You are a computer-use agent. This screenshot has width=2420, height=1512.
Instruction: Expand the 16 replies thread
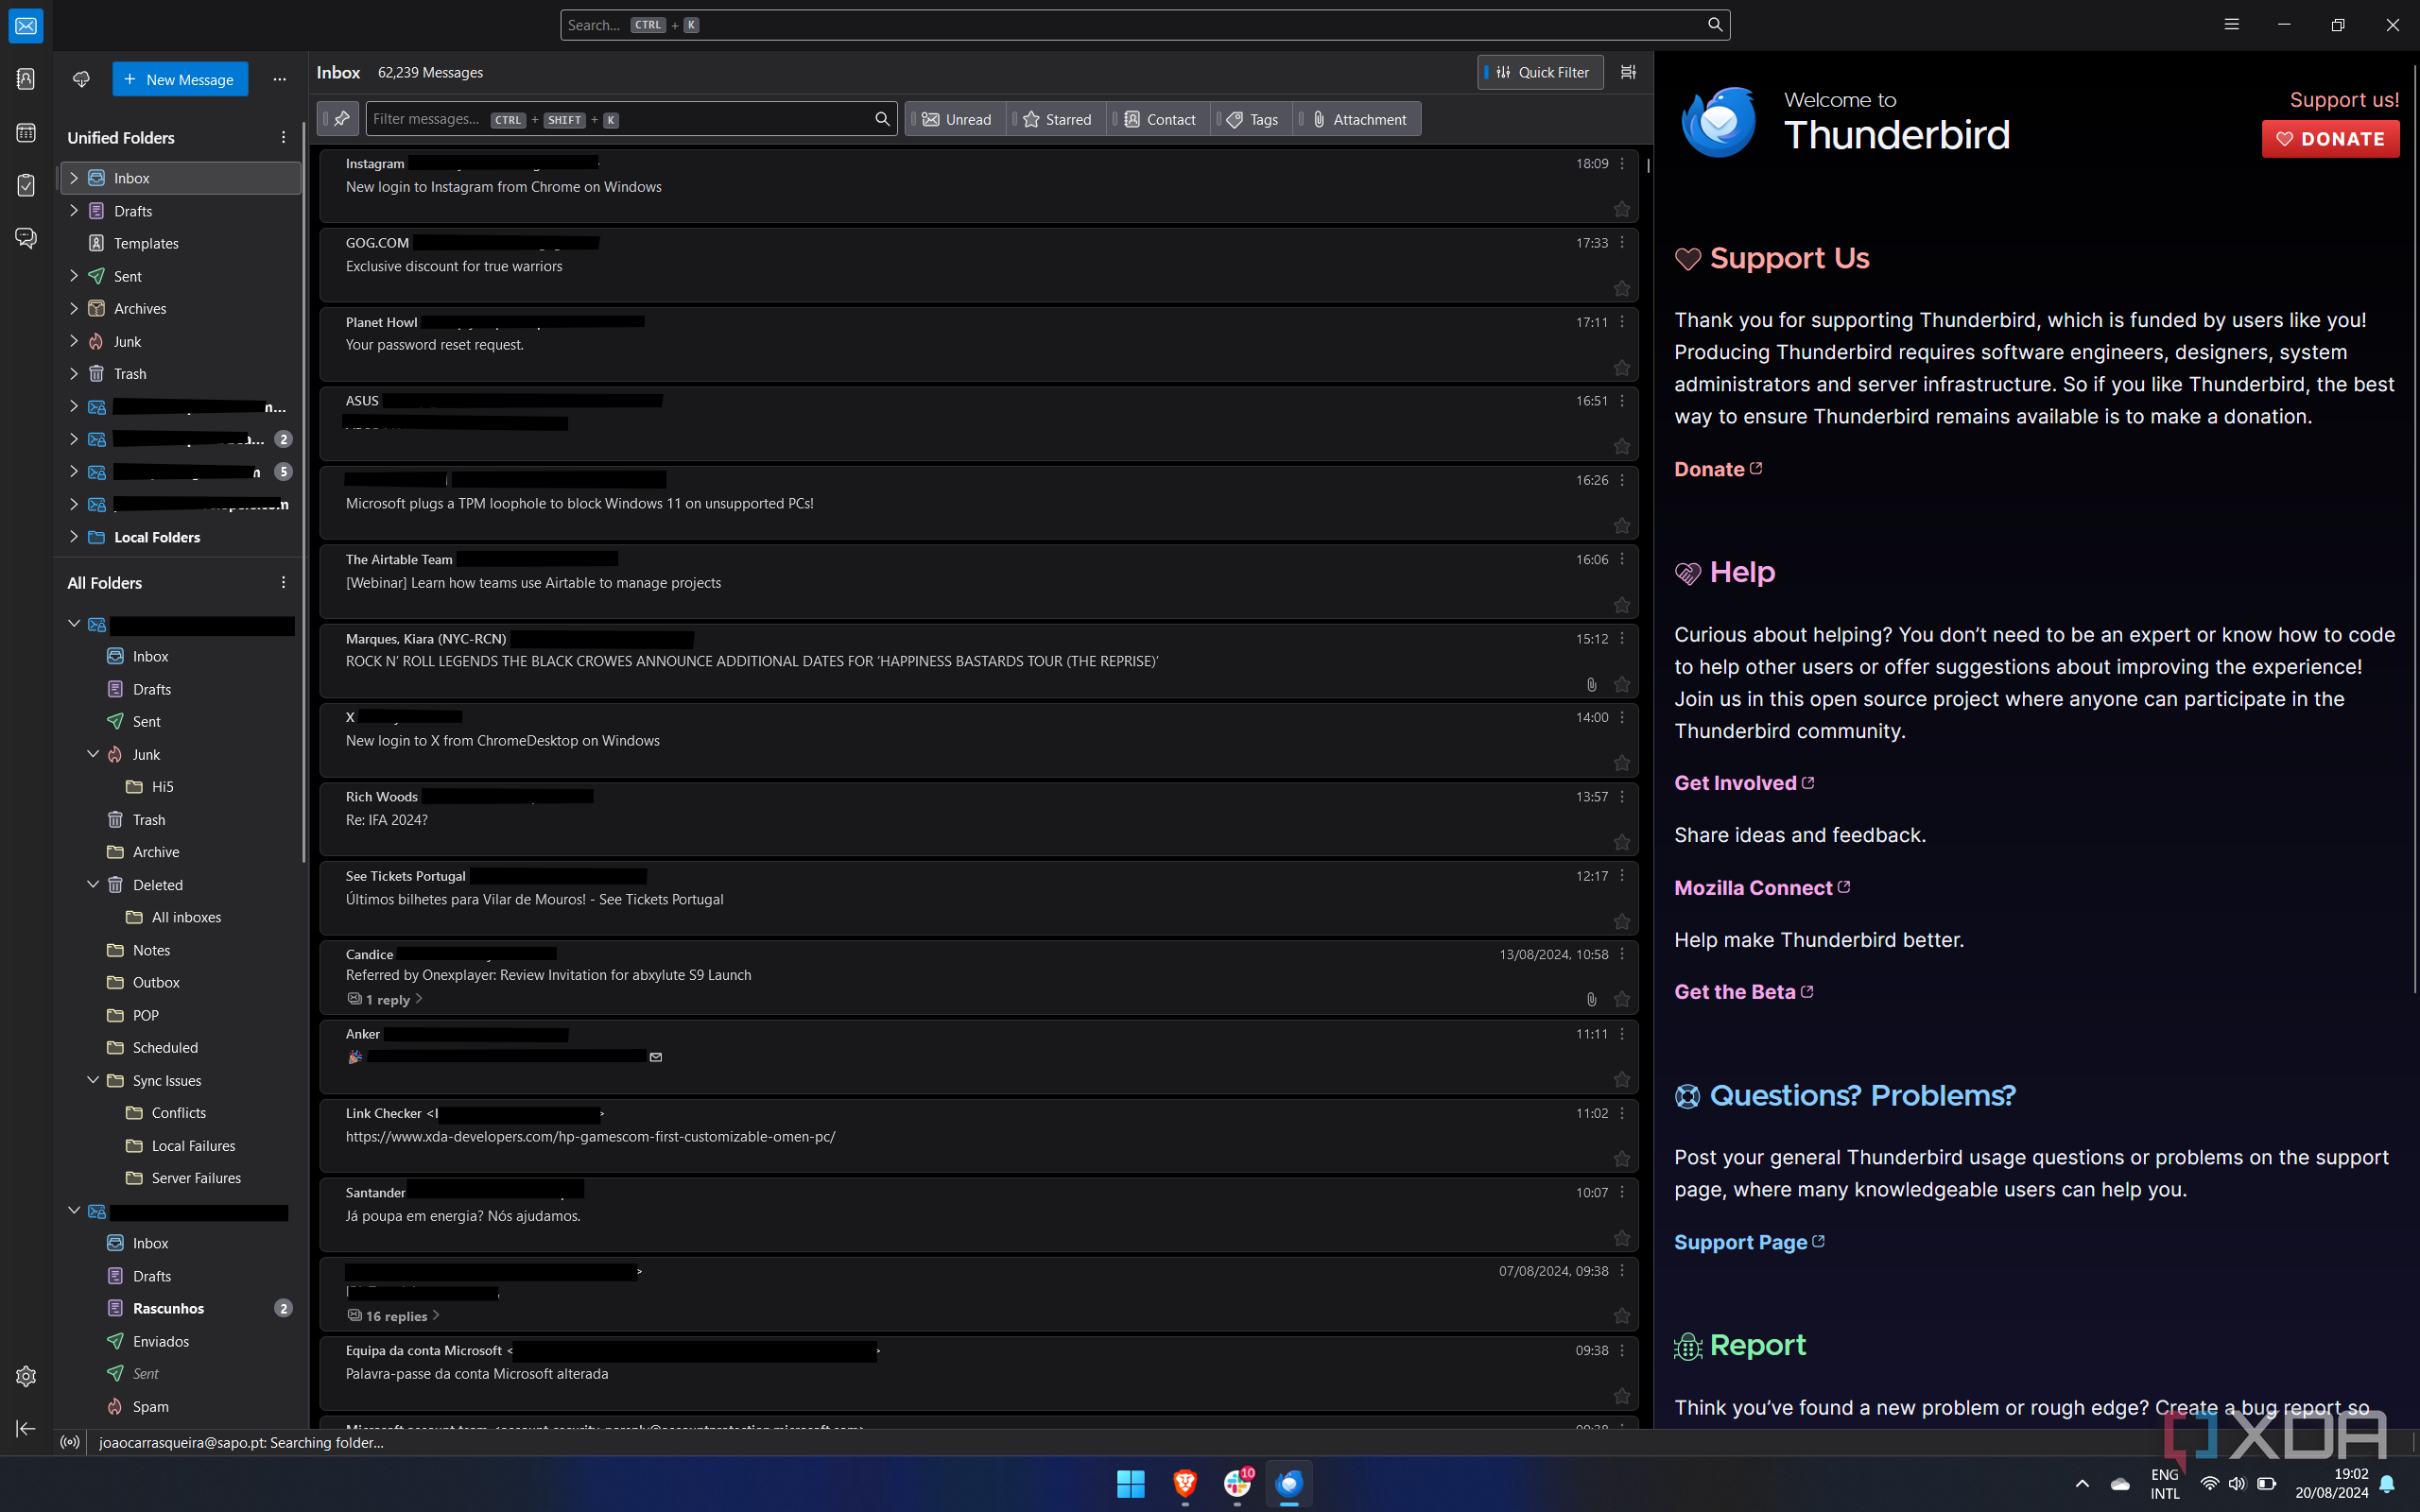[393, 1316]
